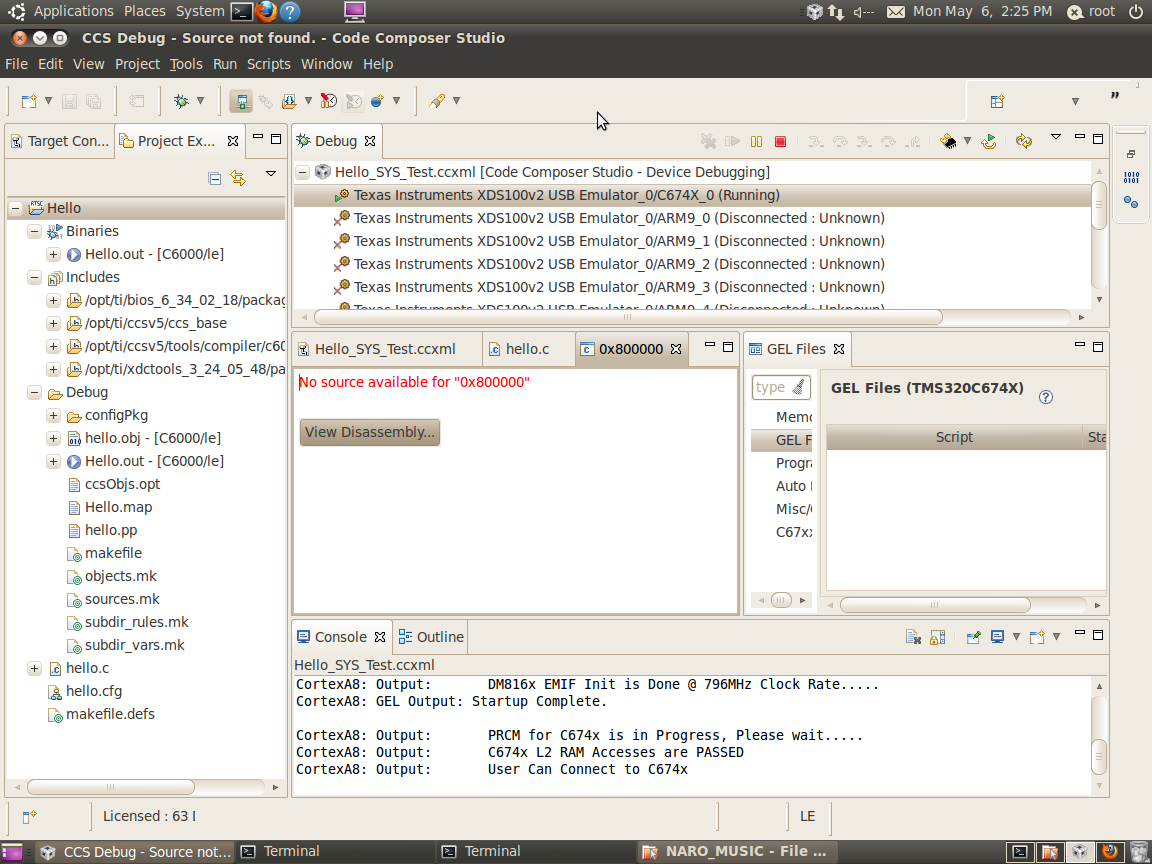
Task: Expand the hello.c file node
Action: tap(35, 668)
